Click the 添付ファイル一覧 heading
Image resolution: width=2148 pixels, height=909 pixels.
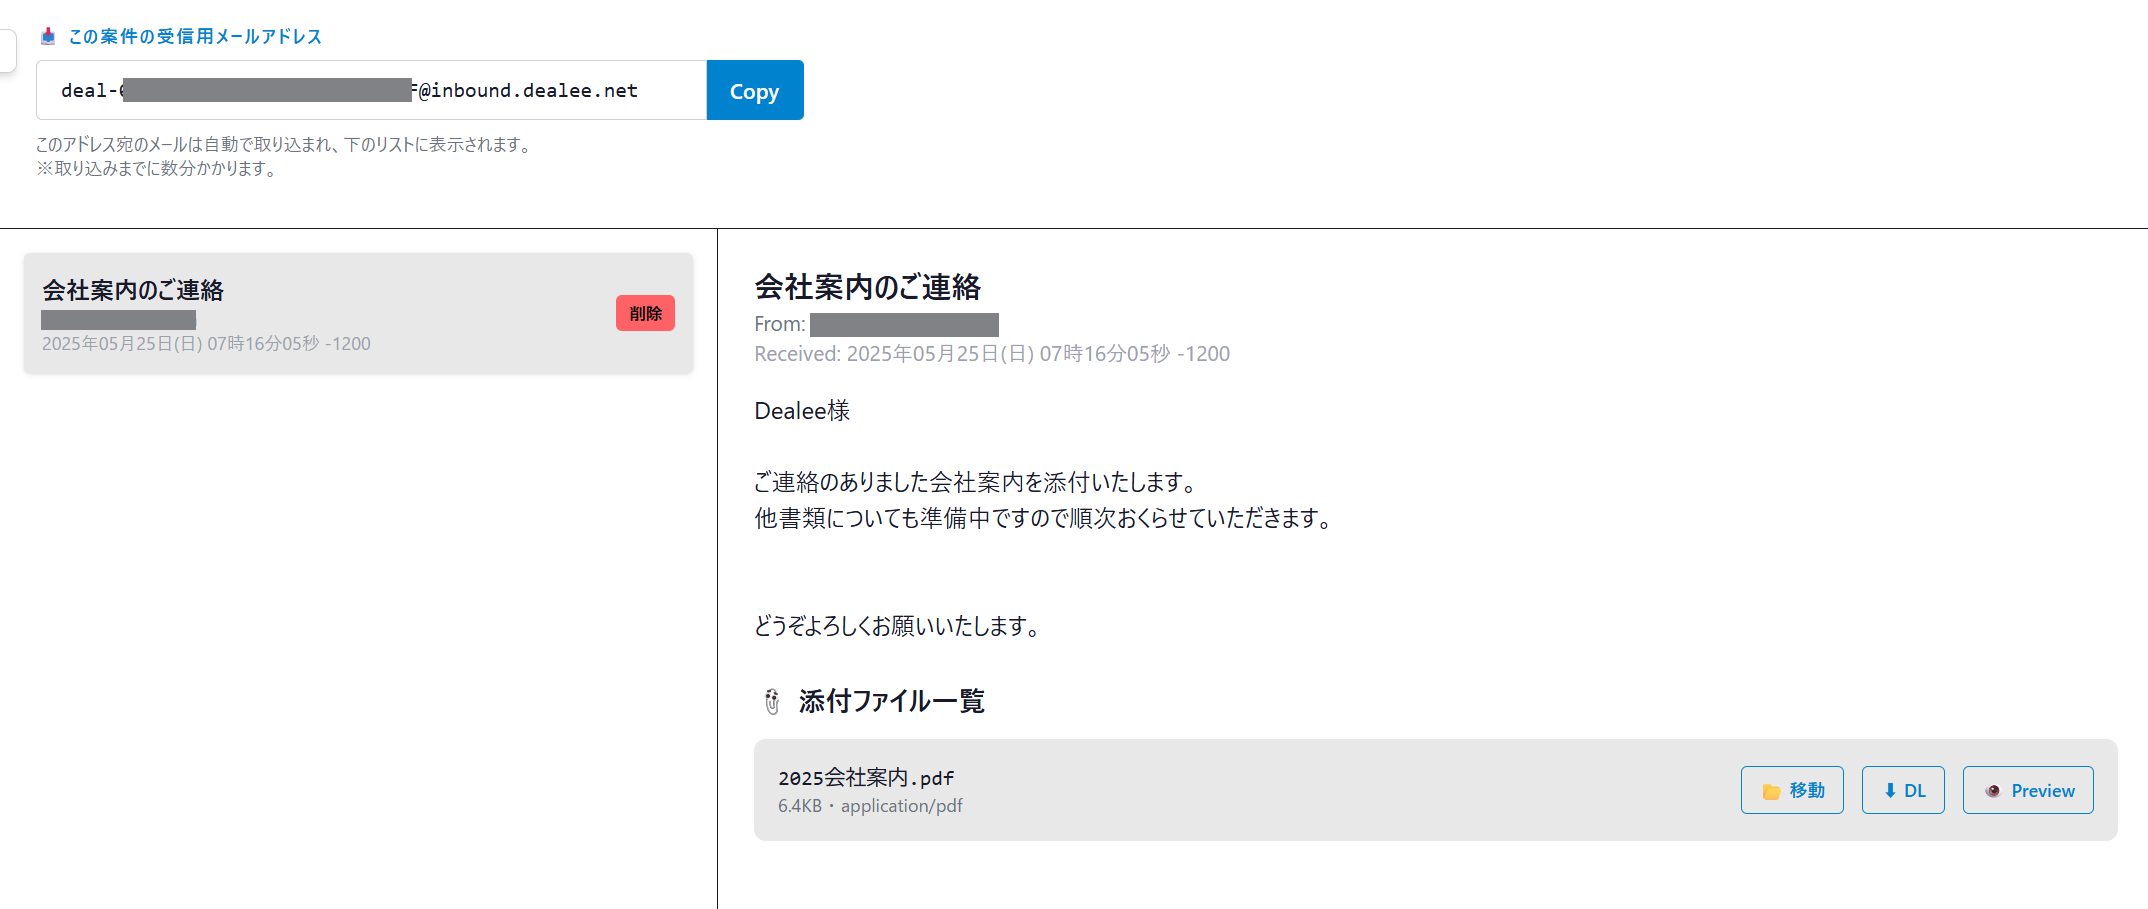(892, 701)
